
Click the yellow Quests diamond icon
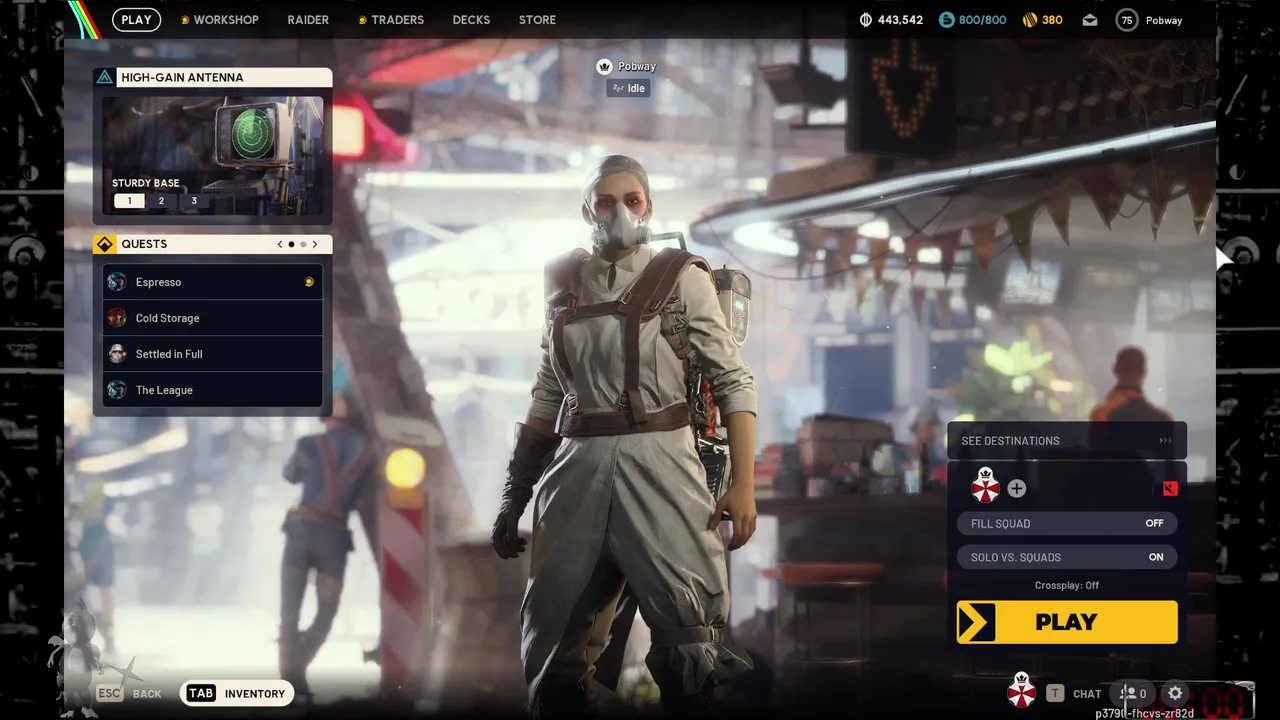click(105, 244)
